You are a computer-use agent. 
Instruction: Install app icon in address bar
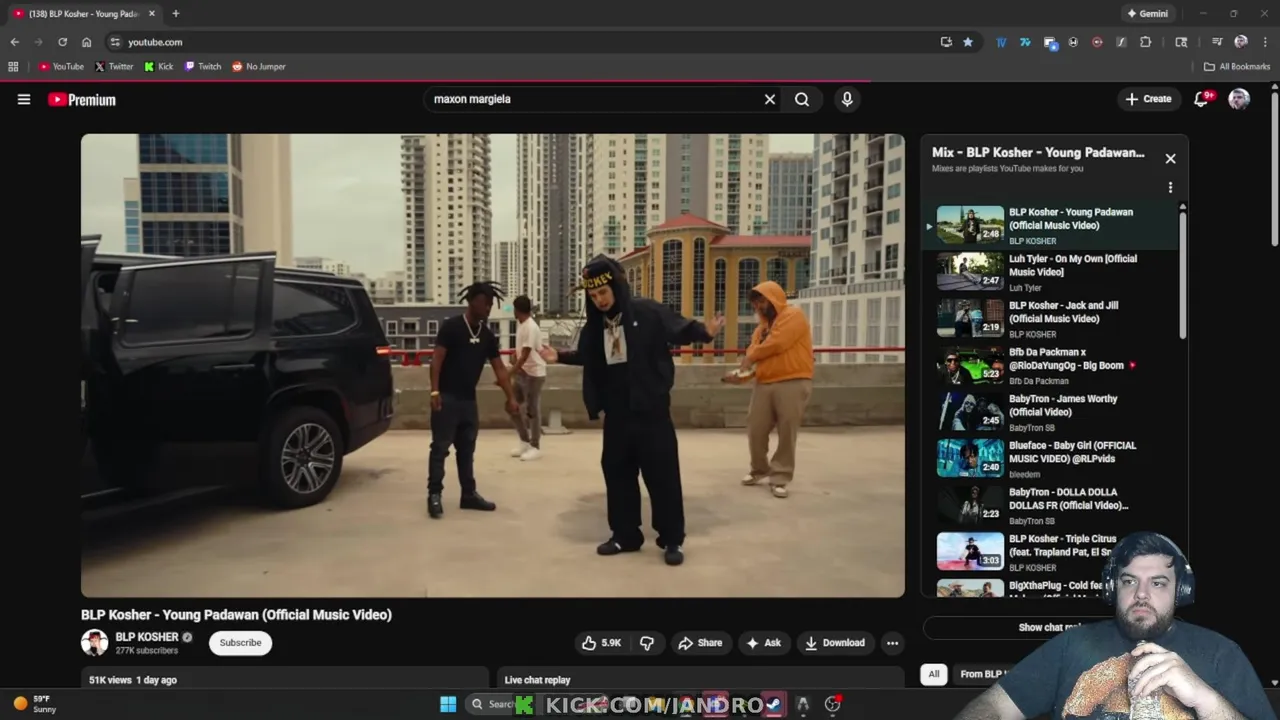(946, 42)
